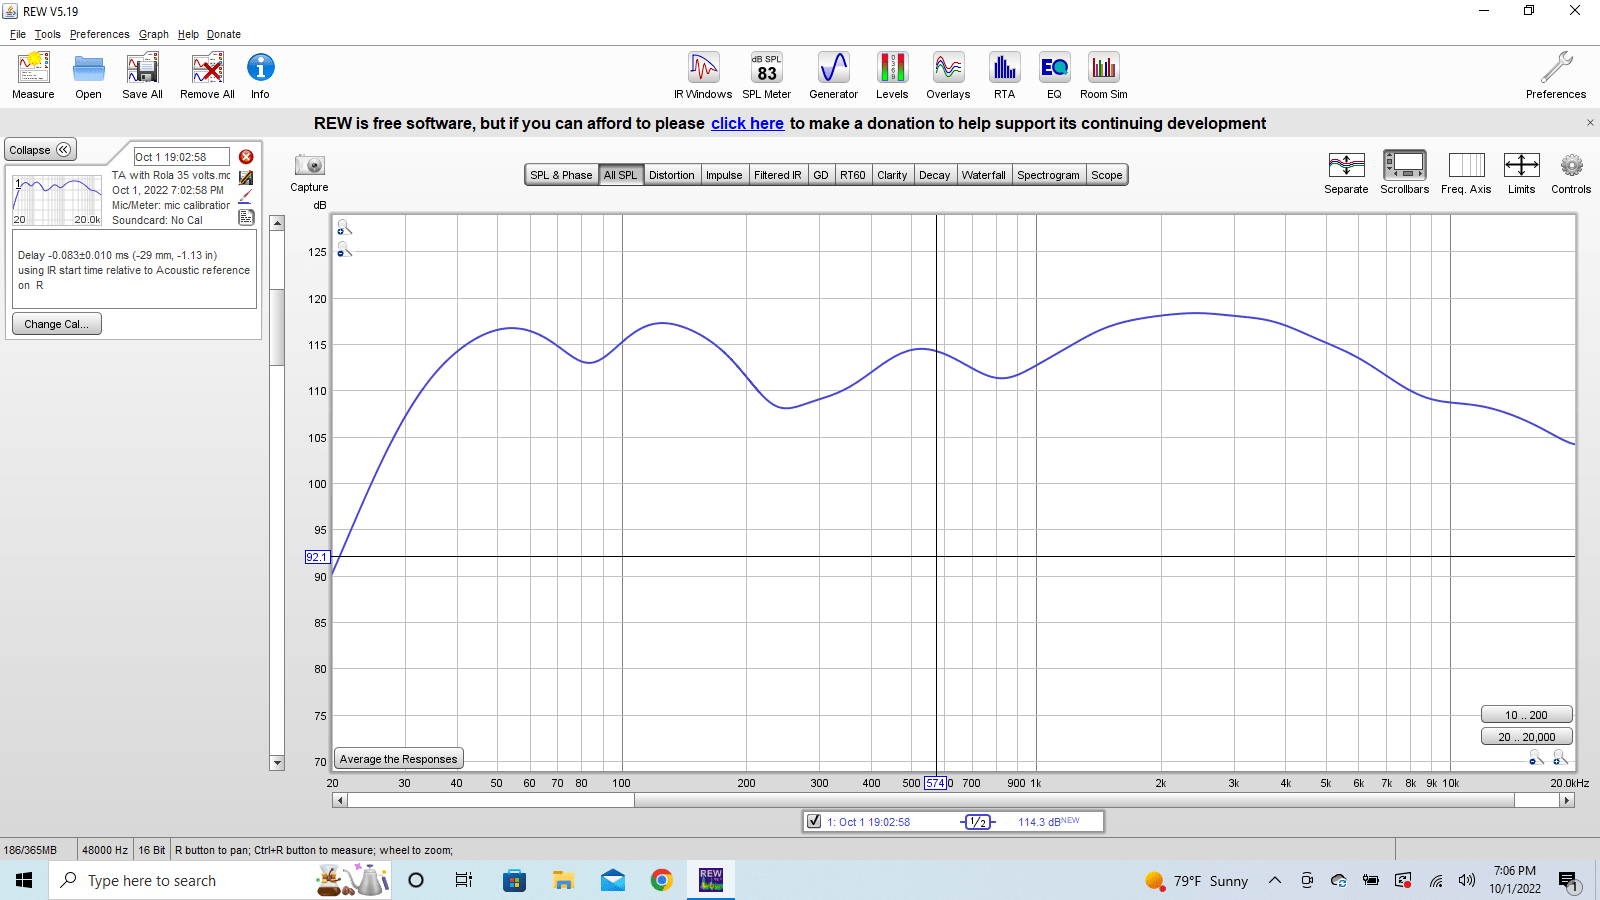Open Preferences wrench icon
Screen dimensions: 1600x900
[1556, 76]
